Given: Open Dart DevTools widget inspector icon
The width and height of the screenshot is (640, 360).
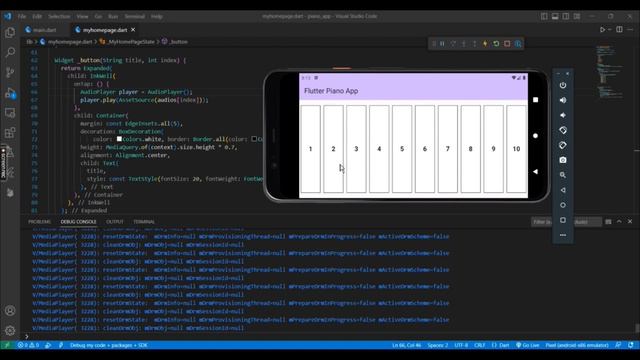Looking at the screenshot, I should click(518, 44).
